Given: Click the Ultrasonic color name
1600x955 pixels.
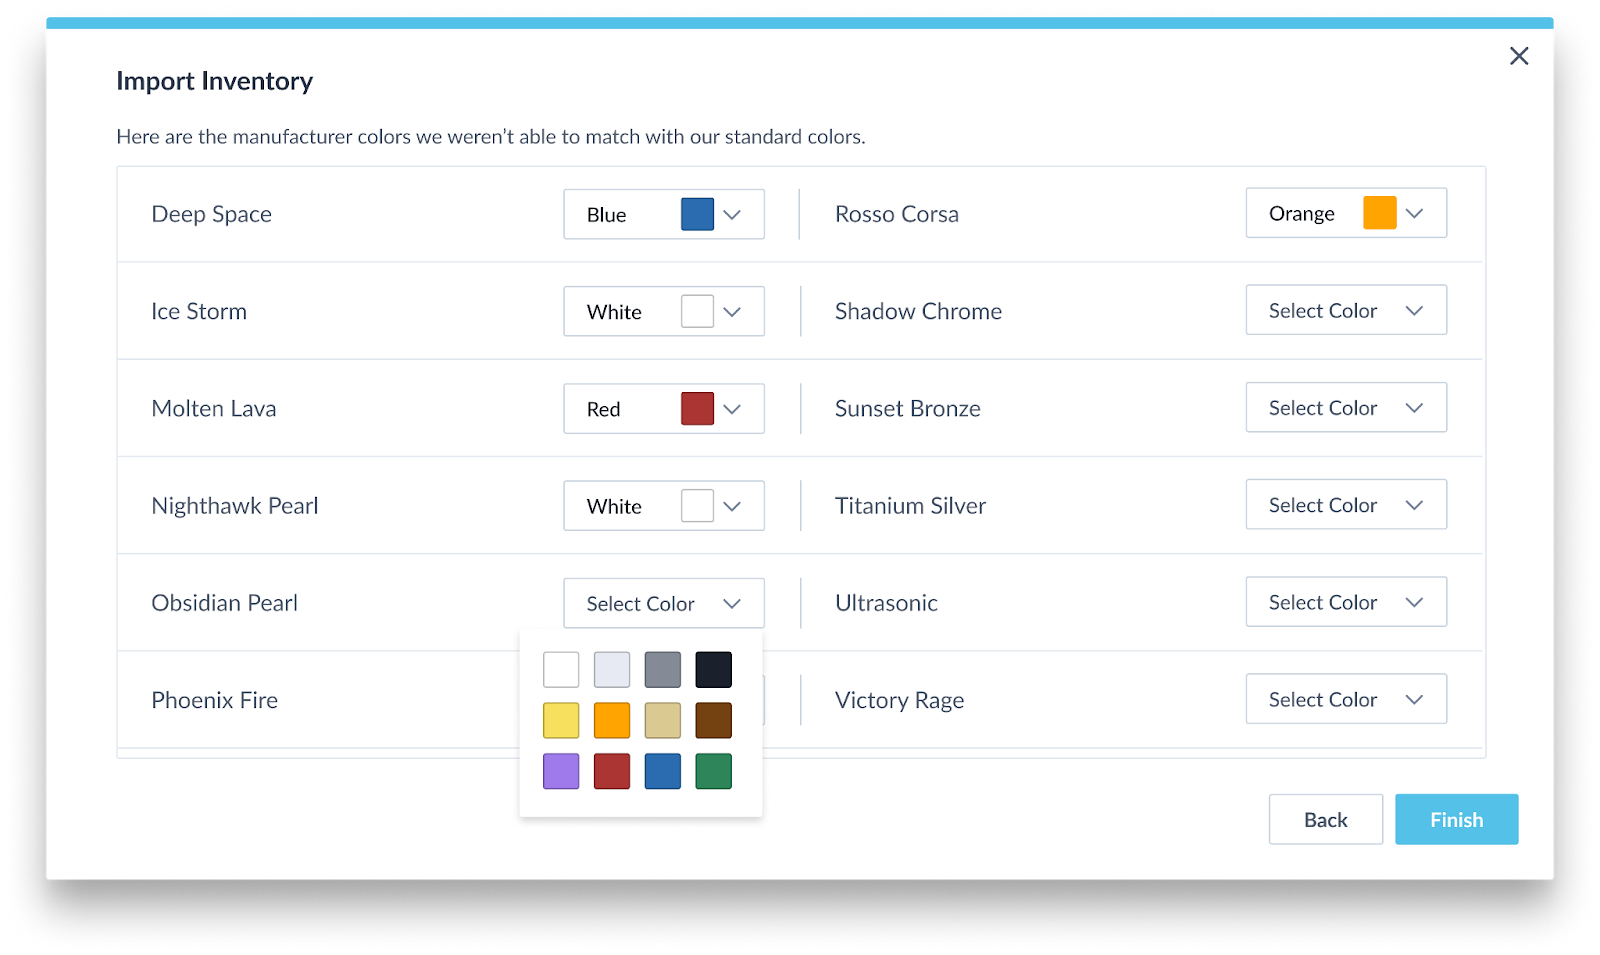Looking at the screenshot, I should pos(887,603).
